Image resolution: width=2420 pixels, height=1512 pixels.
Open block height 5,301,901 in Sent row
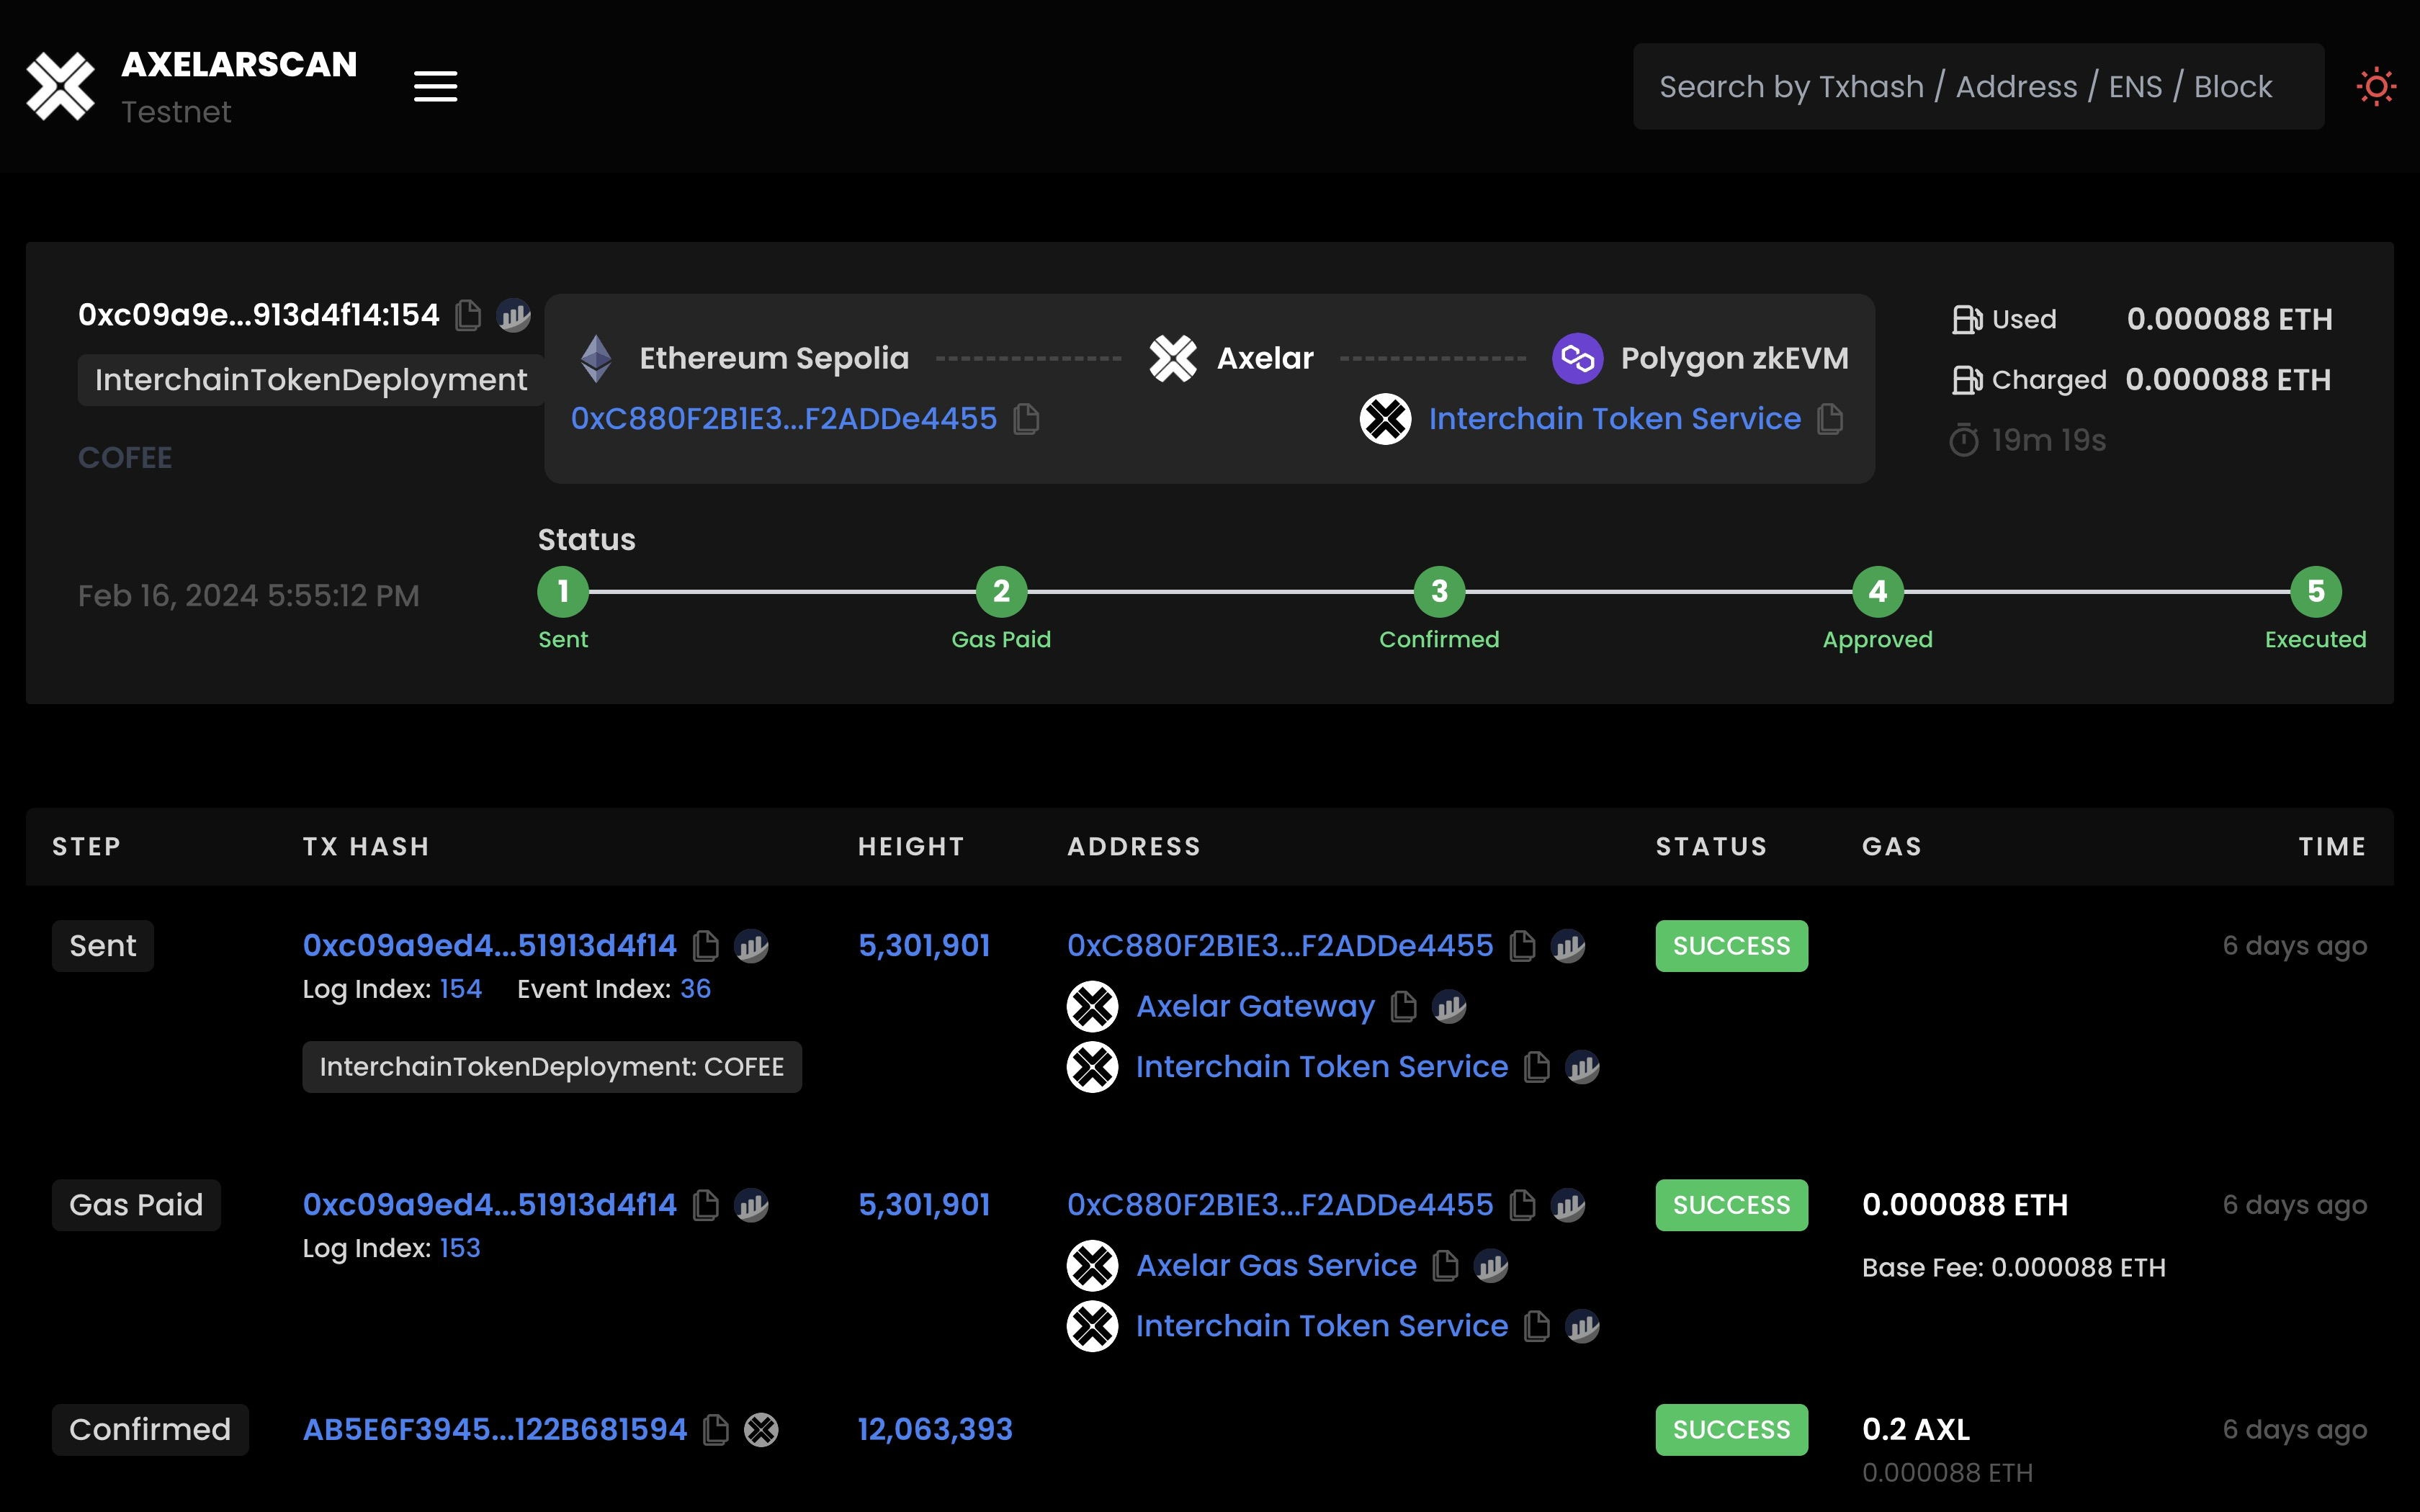coord(924,945)
